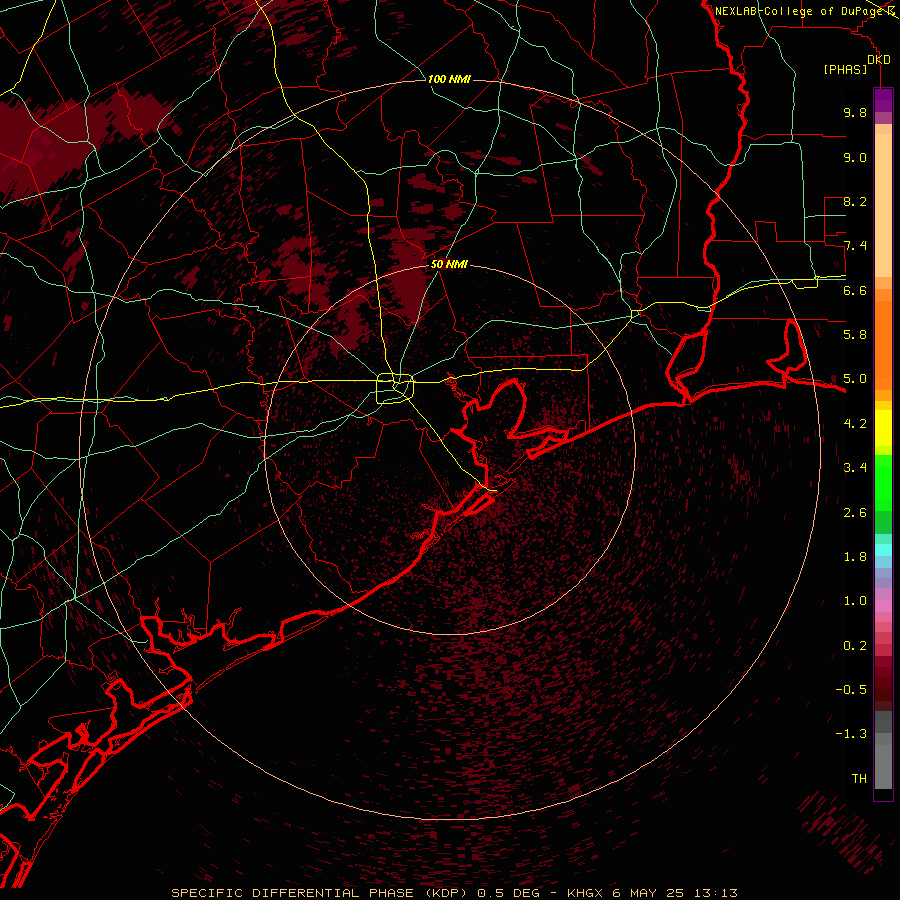Screen dimensions: 900x900
Task: Click the 4.2 legend value
Action: point(855,424)
